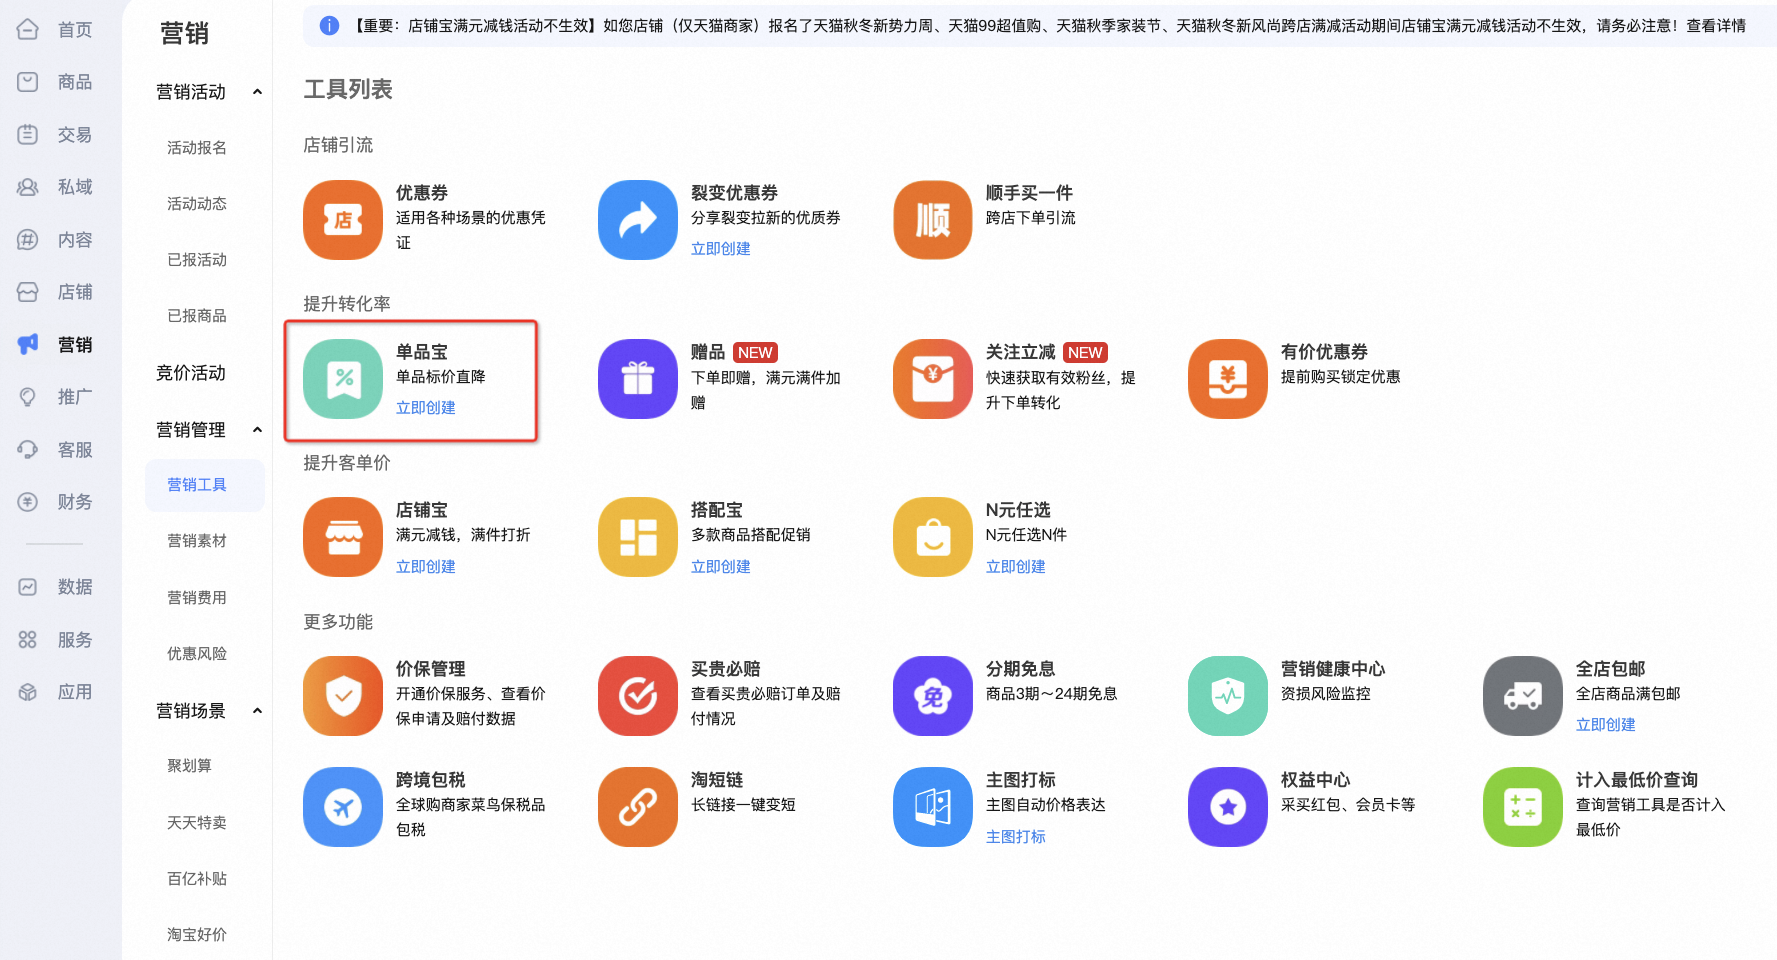Collapse the 营销场景 section chevron

[x=257, y=711]
